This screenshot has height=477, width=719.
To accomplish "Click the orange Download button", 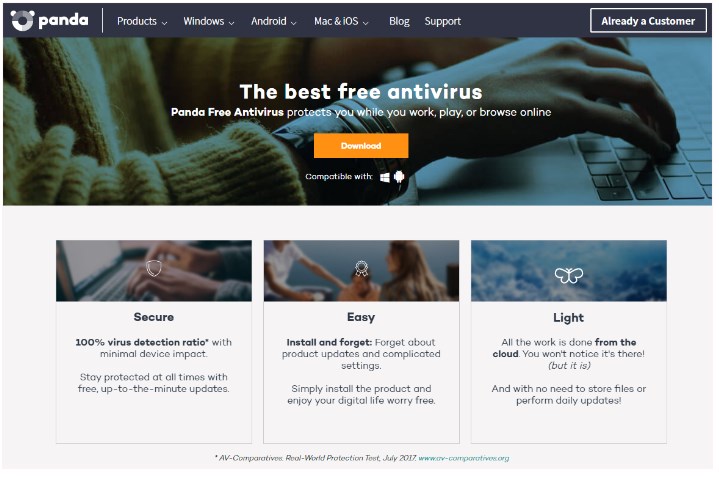I will pyautogui.click(x=361, y=145).
